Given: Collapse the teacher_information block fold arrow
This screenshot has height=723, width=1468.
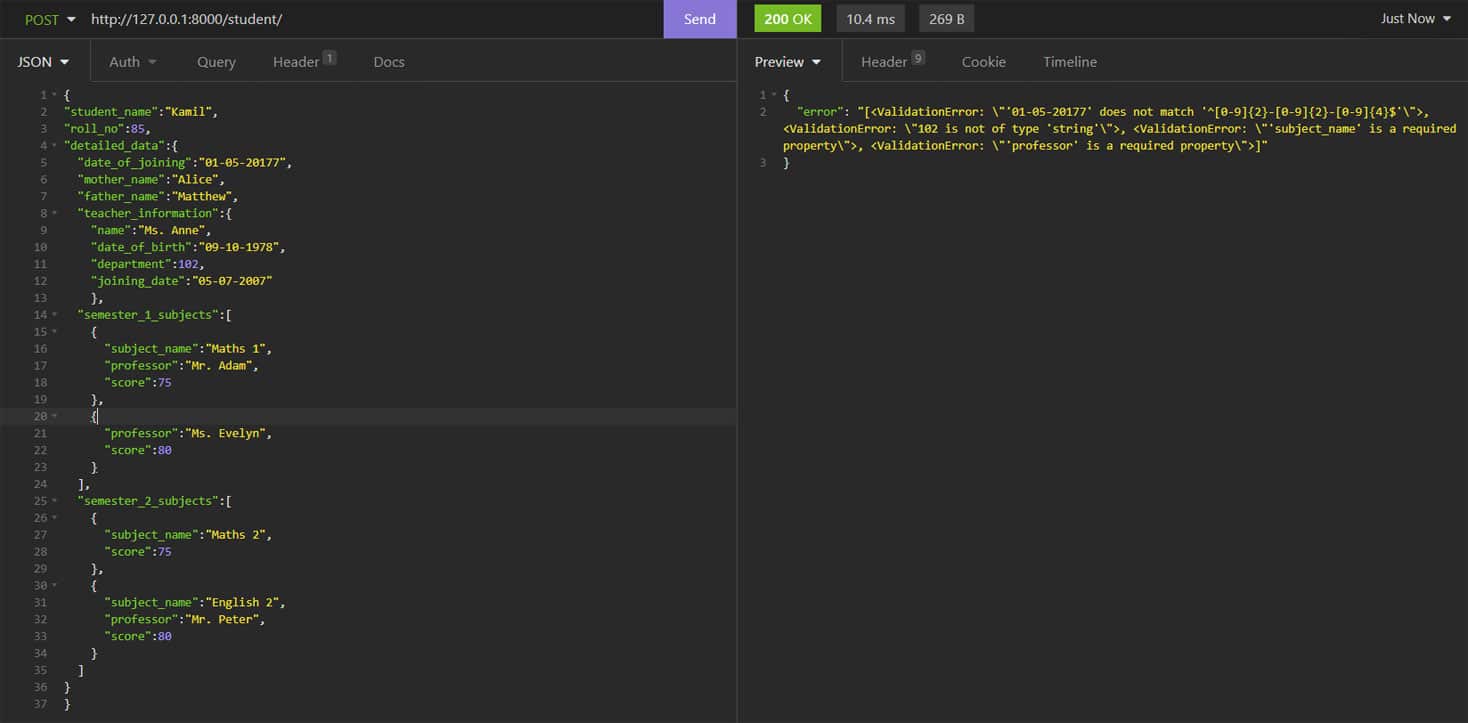Looking at the screenshot, I should coord(54,213).
